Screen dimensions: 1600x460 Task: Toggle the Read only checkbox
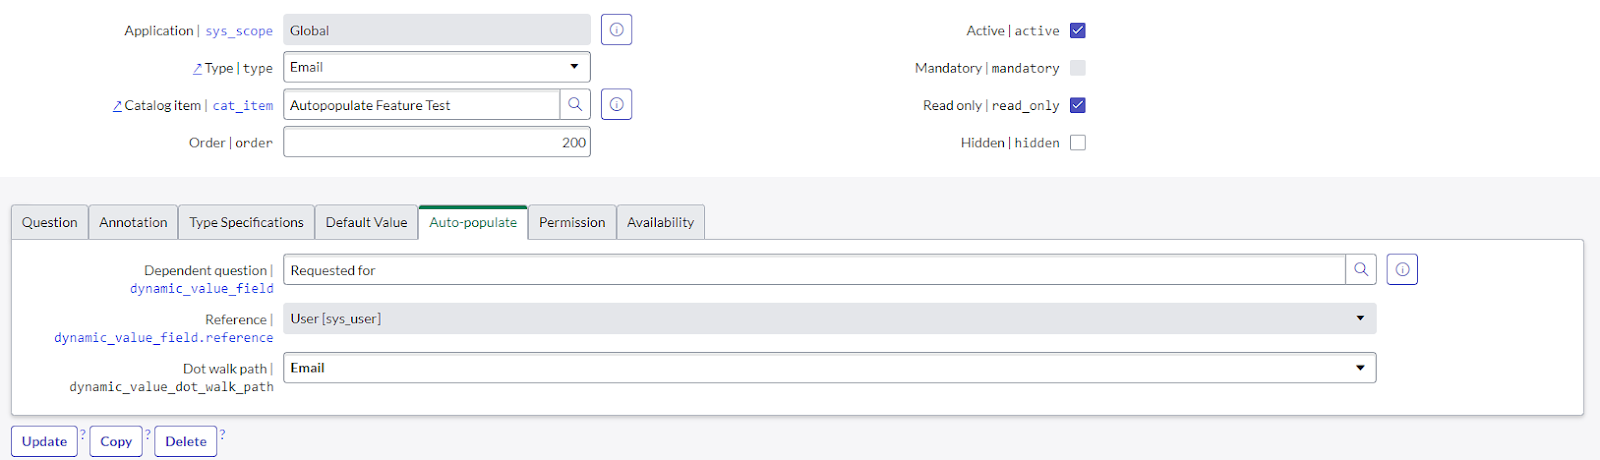coord(1077,105)
